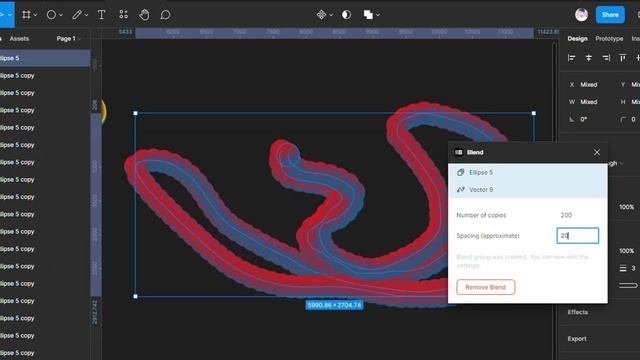Select Vector 9 row in Blend dialog
The width and height of the screenshot is (640, 360).
coord(528,190)
